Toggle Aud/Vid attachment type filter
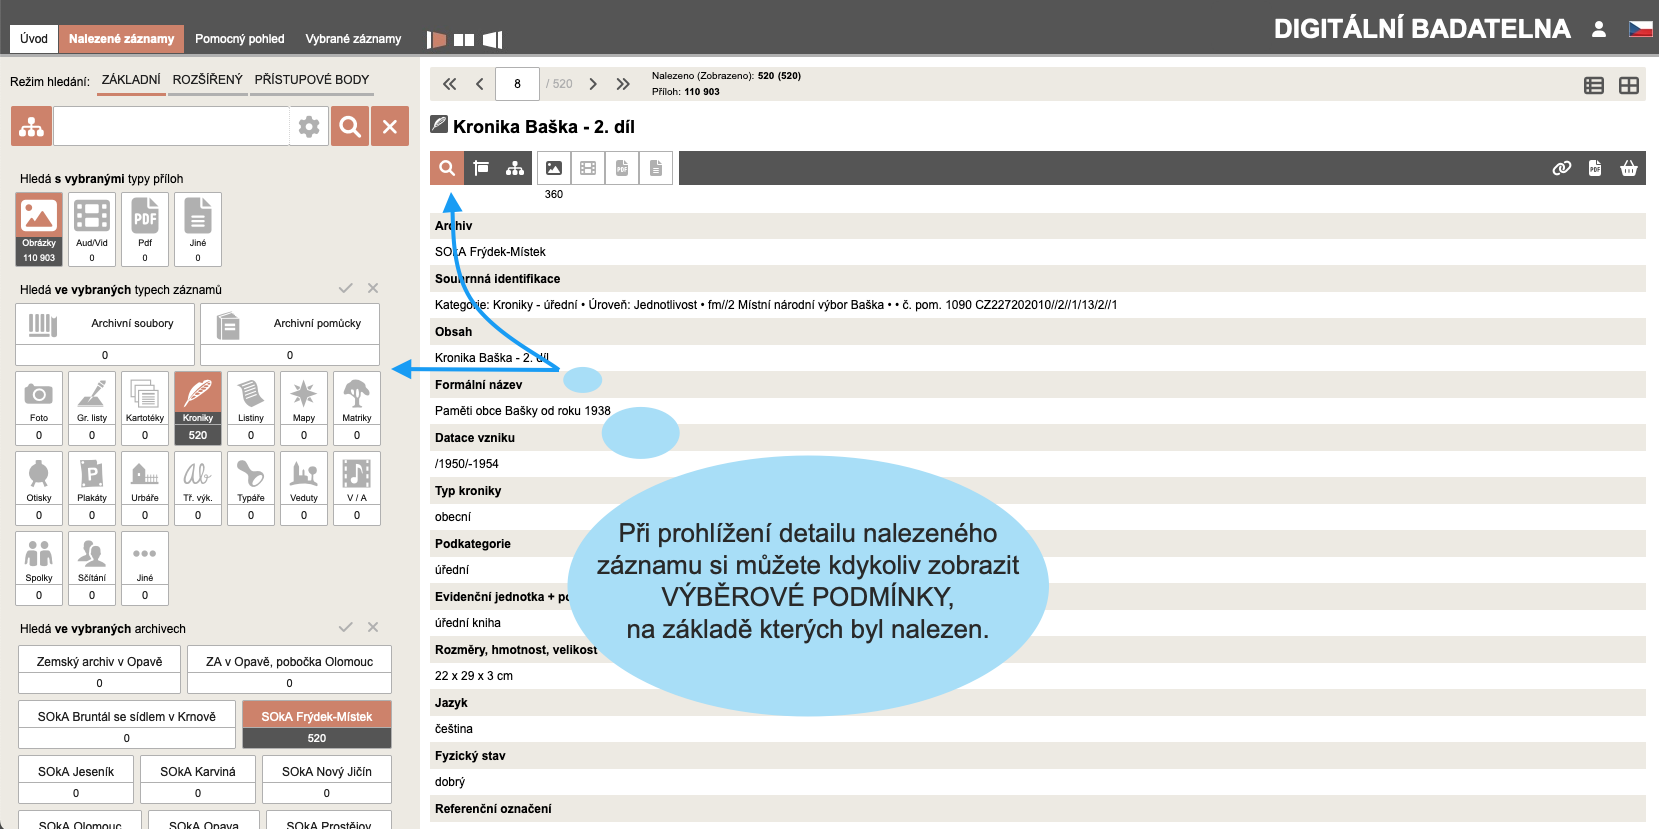The image size is (1659, 829). (92, 229)
